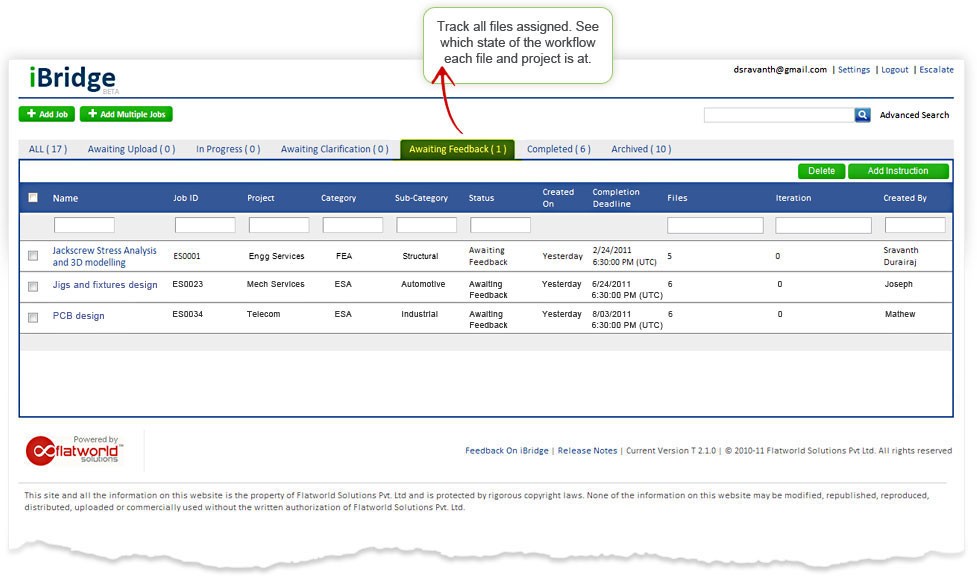
Task: Open the Archived (10) tab
Action: (x=640, y=149)
